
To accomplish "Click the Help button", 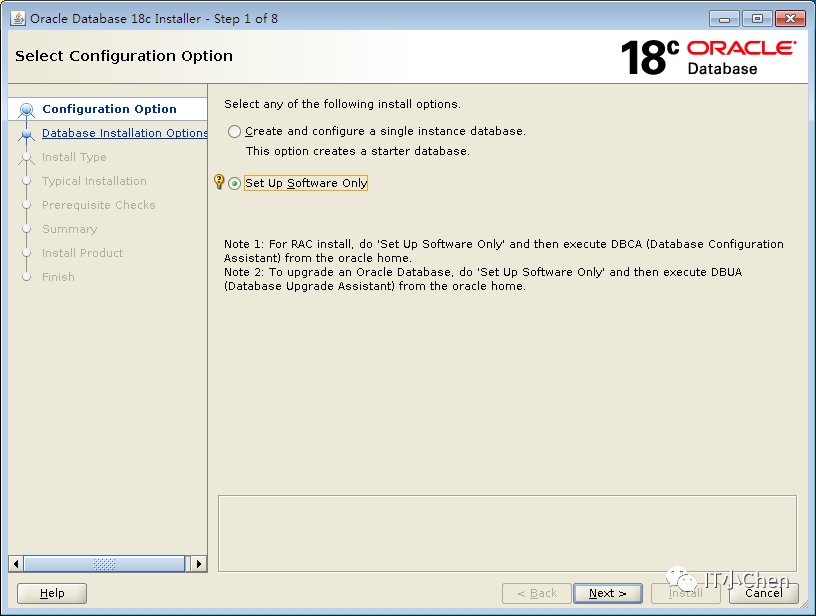I will [x=52, y=593].
